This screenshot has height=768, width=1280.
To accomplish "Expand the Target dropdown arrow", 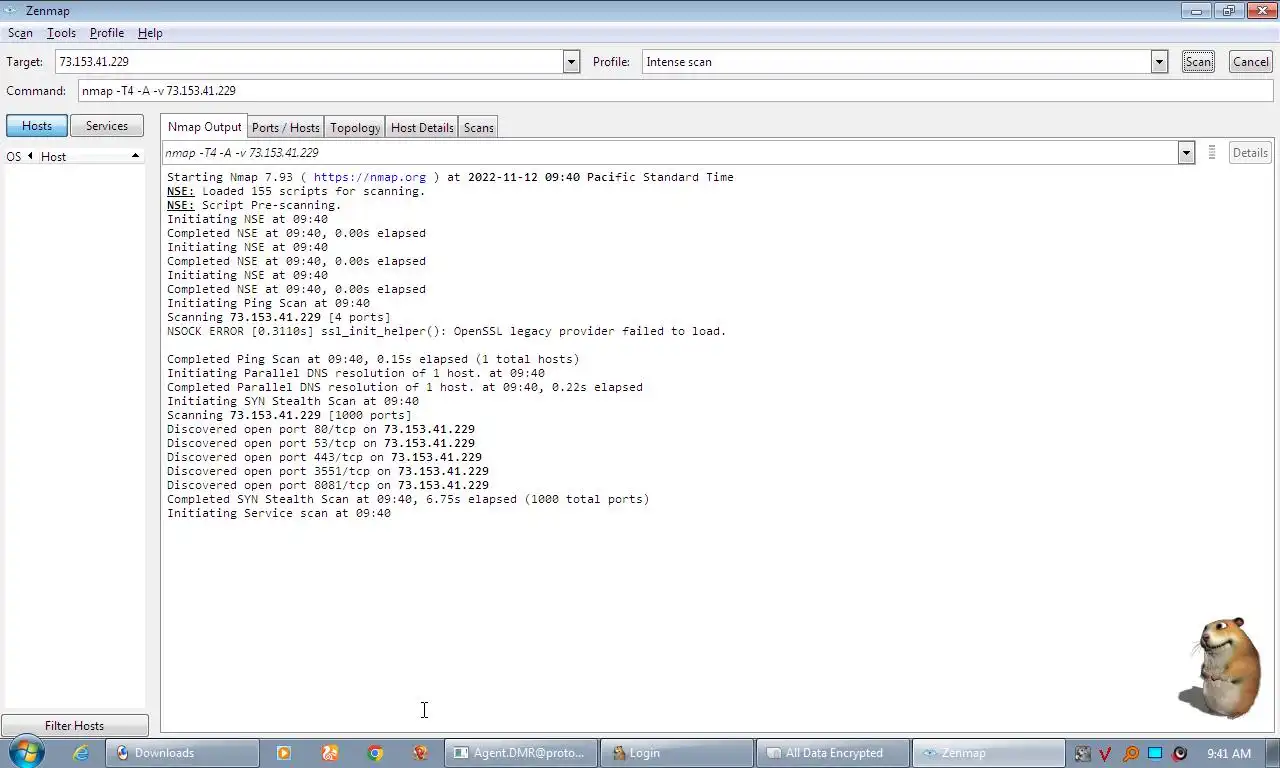I will click(x=571, y=62).
